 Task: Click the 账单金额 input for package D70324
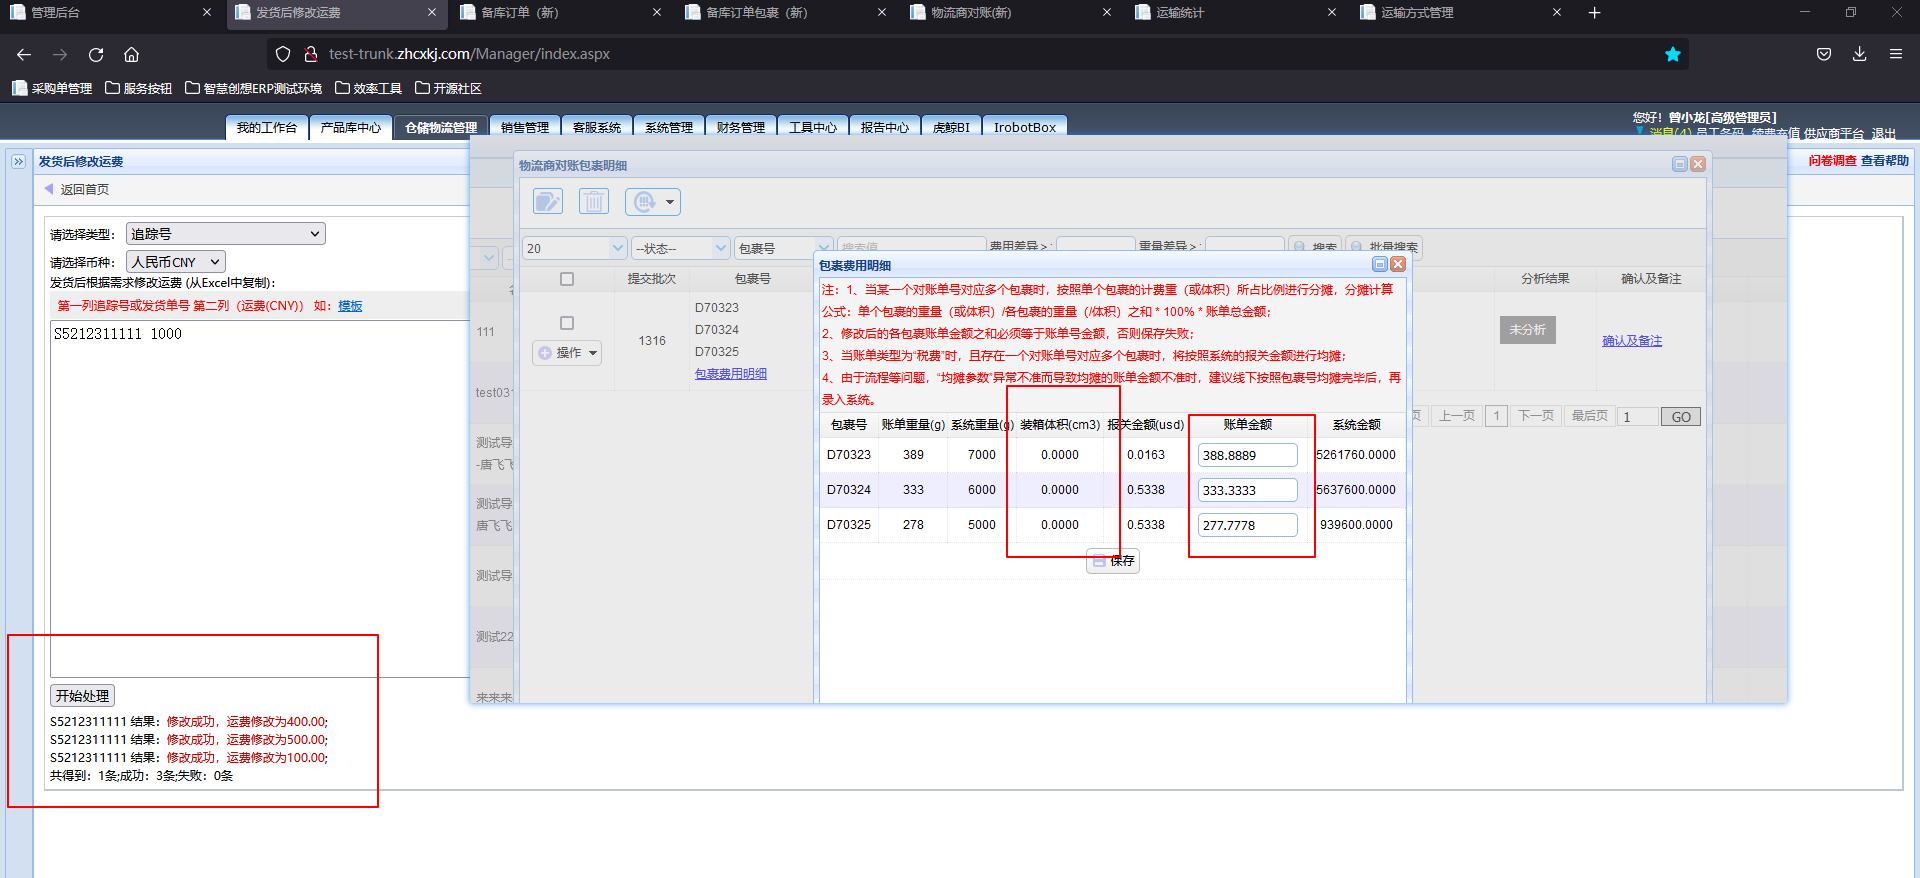(x=1247, y=490)
